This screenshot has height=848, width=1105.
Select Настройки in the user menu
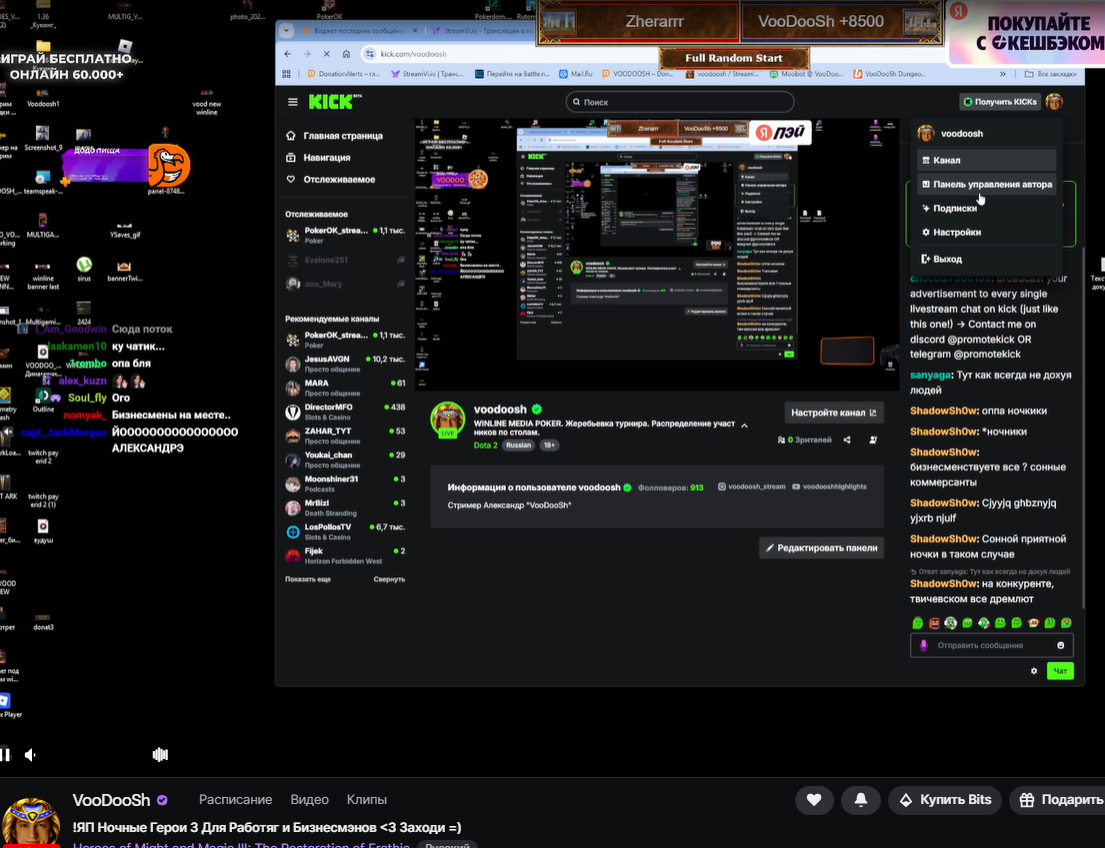986,232
